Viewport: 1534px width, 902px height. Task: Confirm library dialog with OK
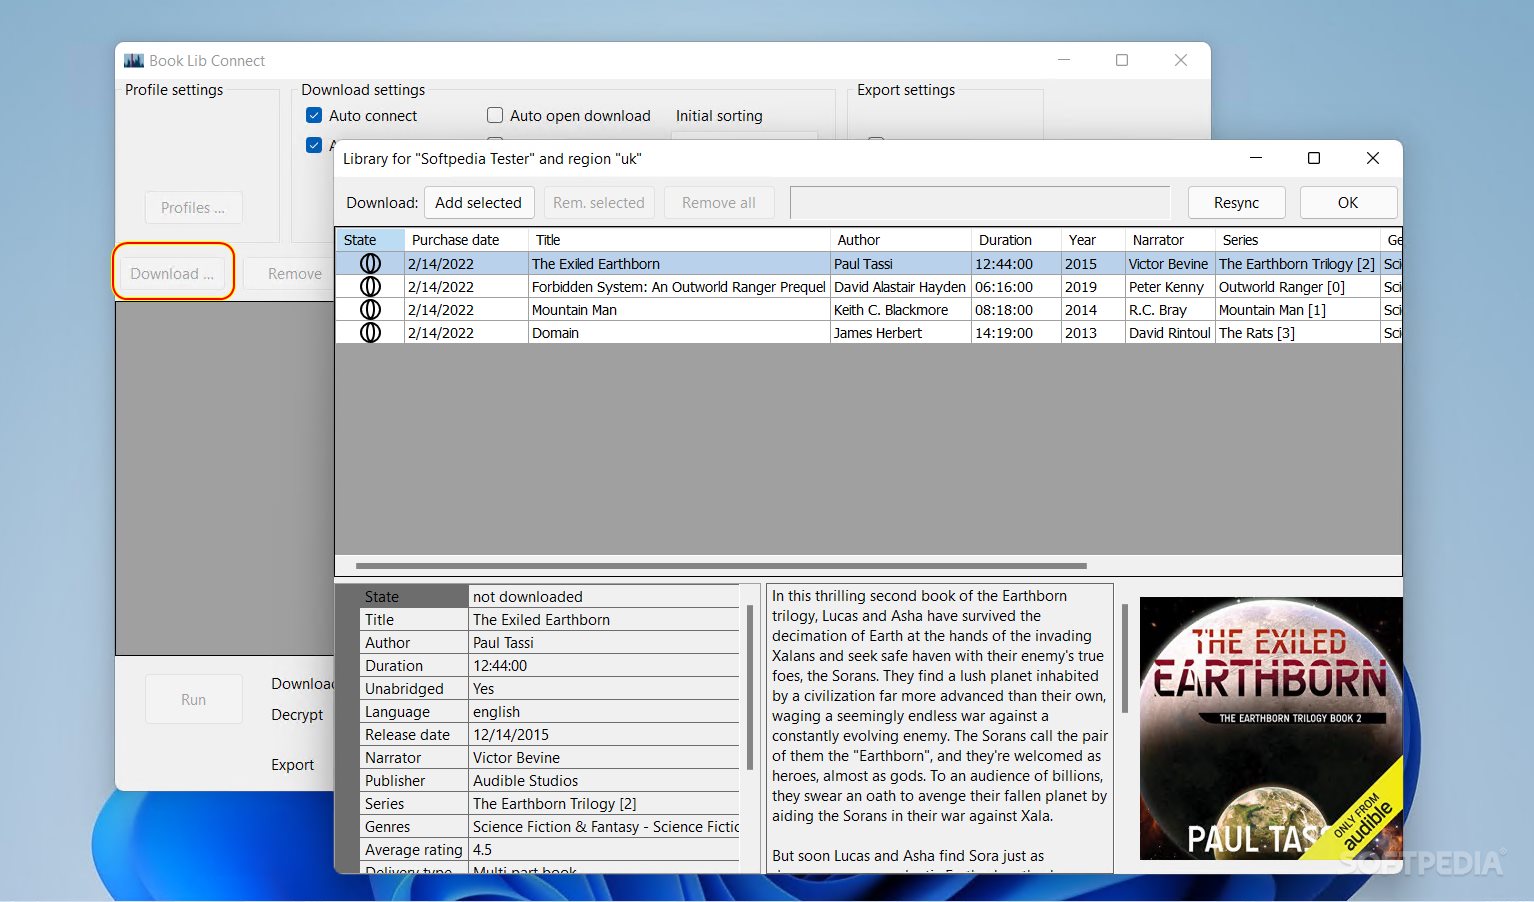pos(1348,203)
